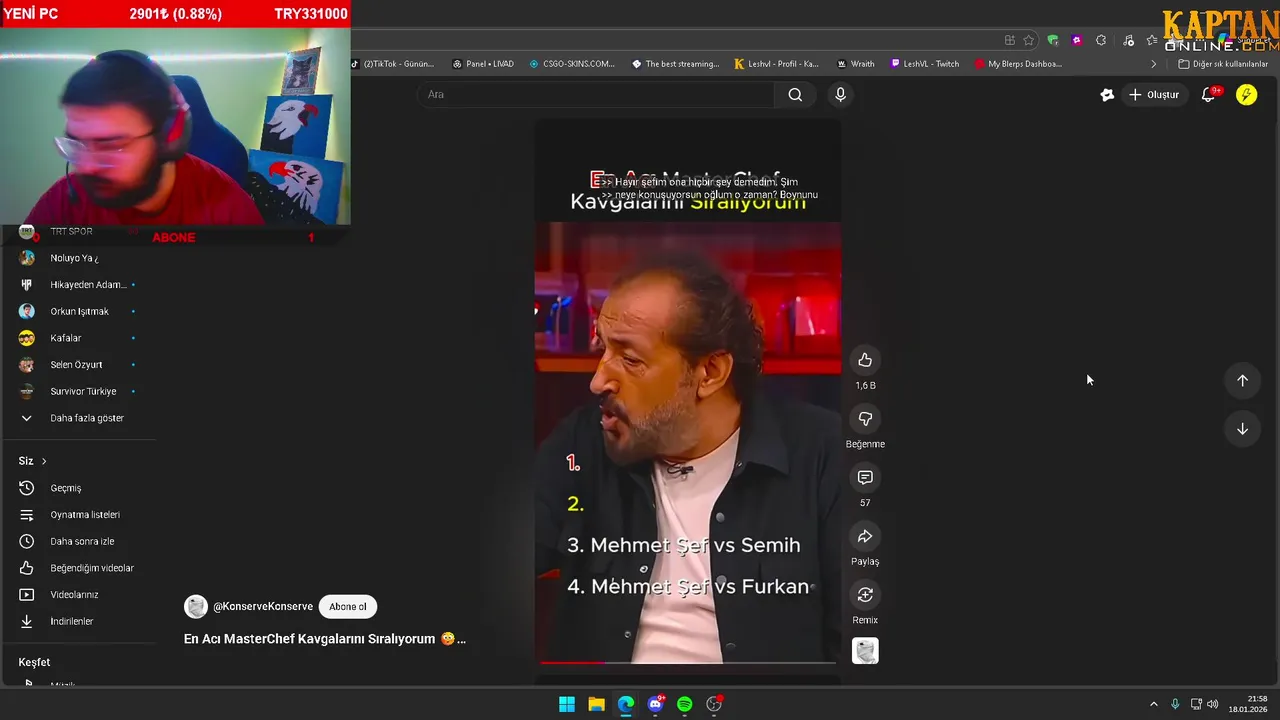Go to next Short with down arrow
Viewport: 1280px width, 720px height.
(1242, 429)
